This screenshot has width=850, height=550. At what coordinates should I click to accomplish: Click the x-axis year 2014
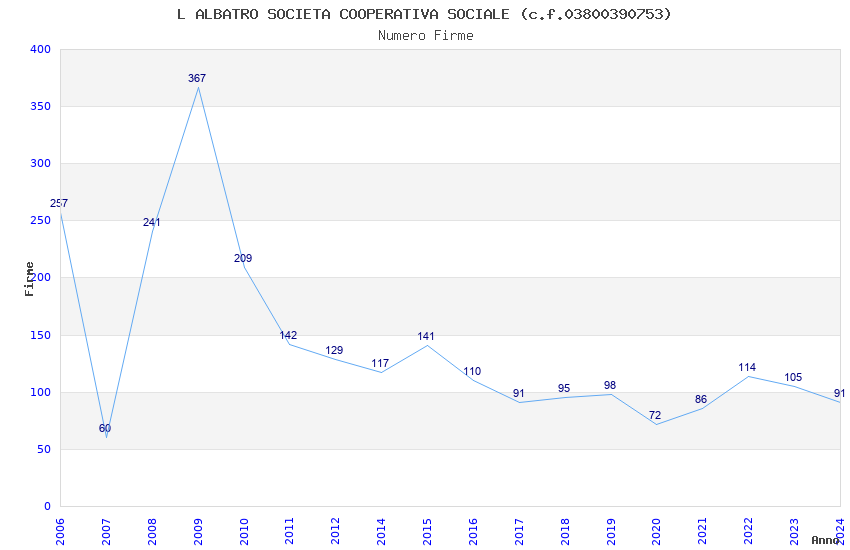tap(381, 531)
